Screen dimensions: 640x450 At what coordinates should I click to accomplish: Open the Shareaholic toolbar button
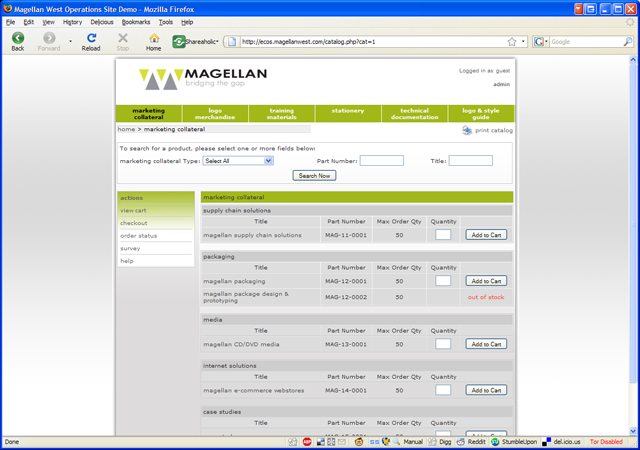[195, 42]
